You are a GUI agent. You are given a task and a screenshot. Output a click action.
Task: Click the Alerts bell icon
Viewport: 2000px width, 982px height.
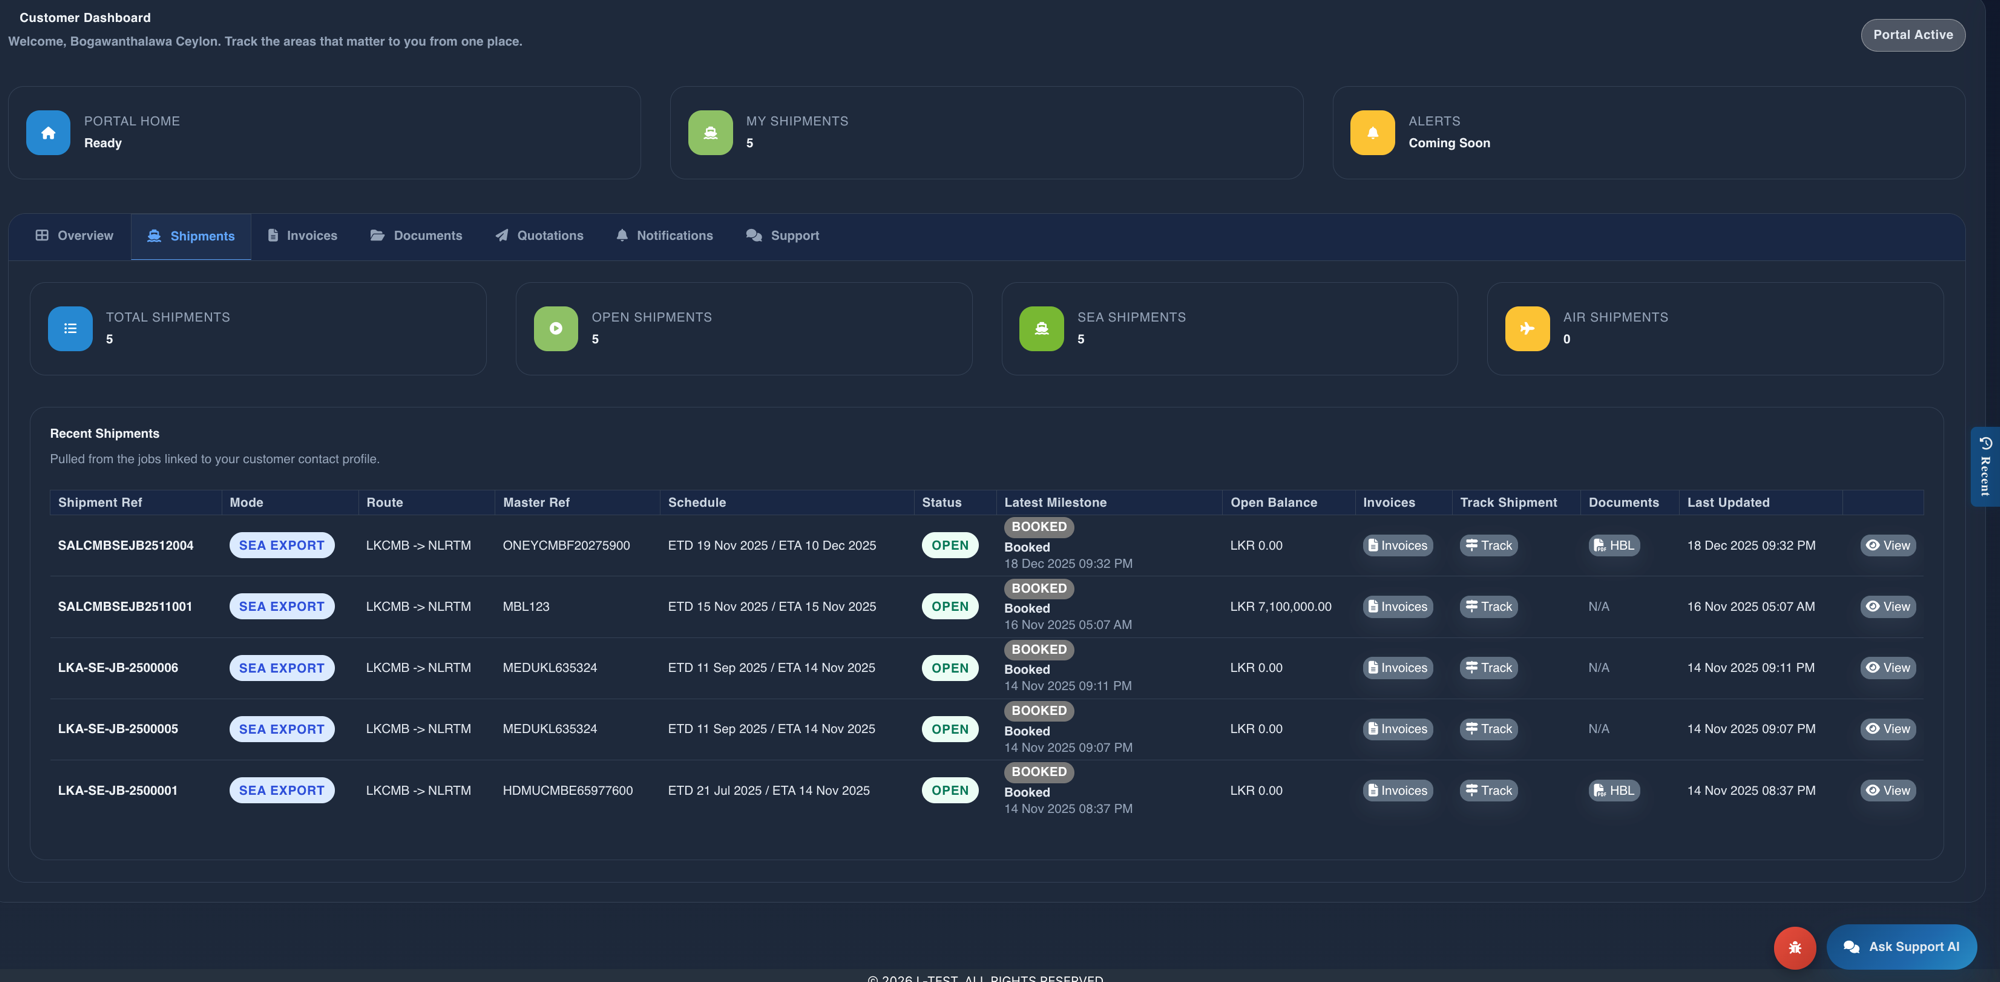[1372, 133]
